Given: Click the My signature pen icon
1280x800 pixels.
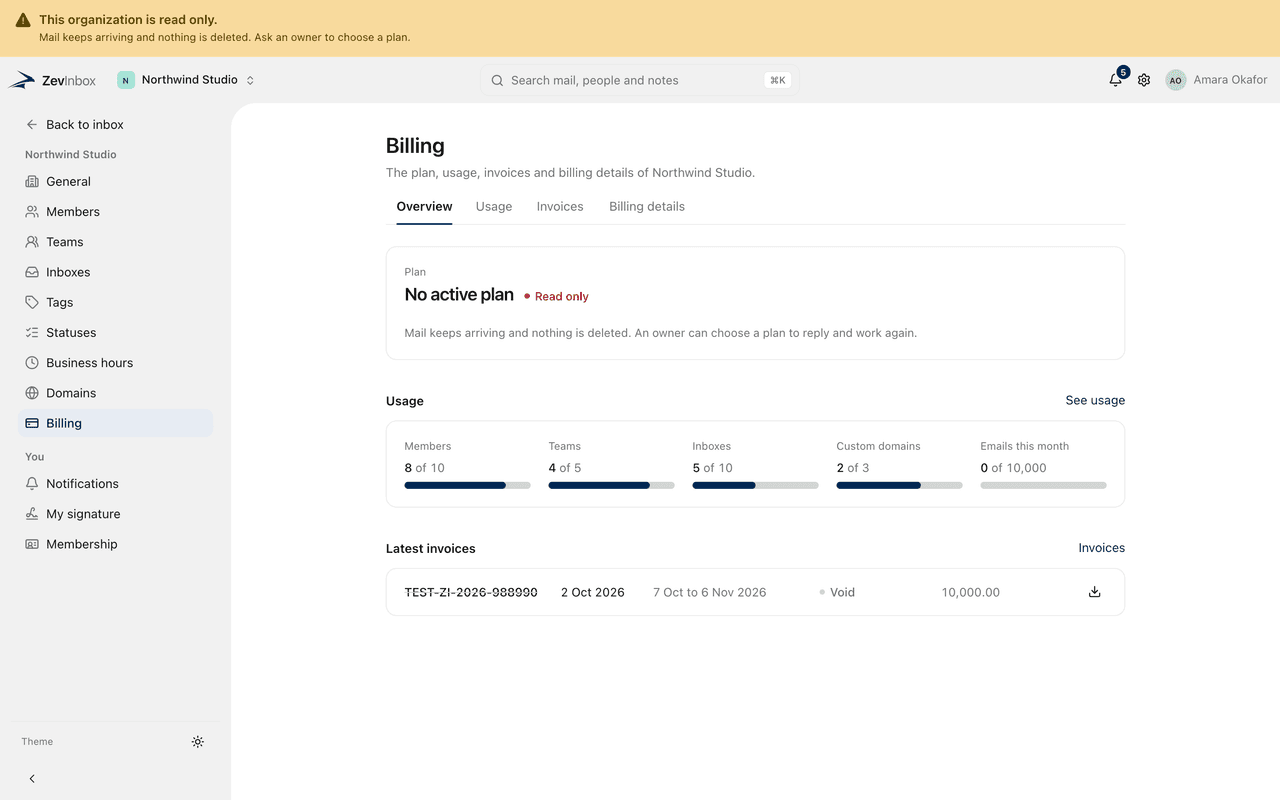Looking at the screenshot, I should pyautogui.click(x=32, y=514).
